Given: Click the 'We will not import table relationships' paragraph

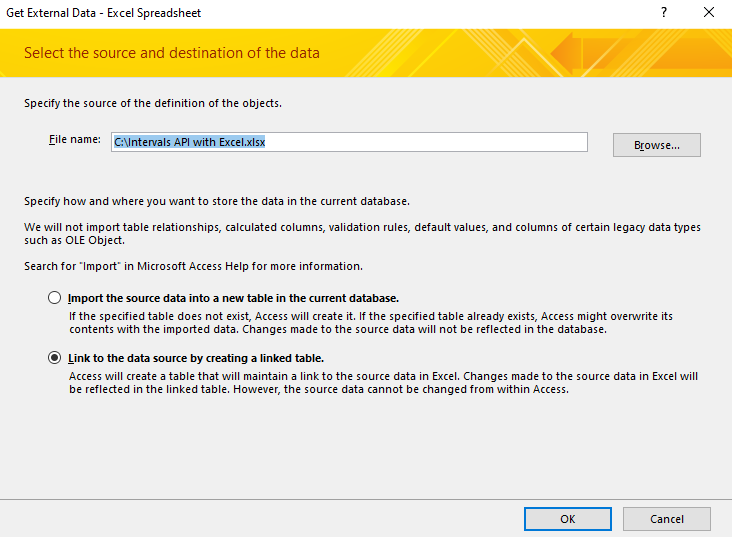Looking at the screenshot, I should (x=362, y=234).
